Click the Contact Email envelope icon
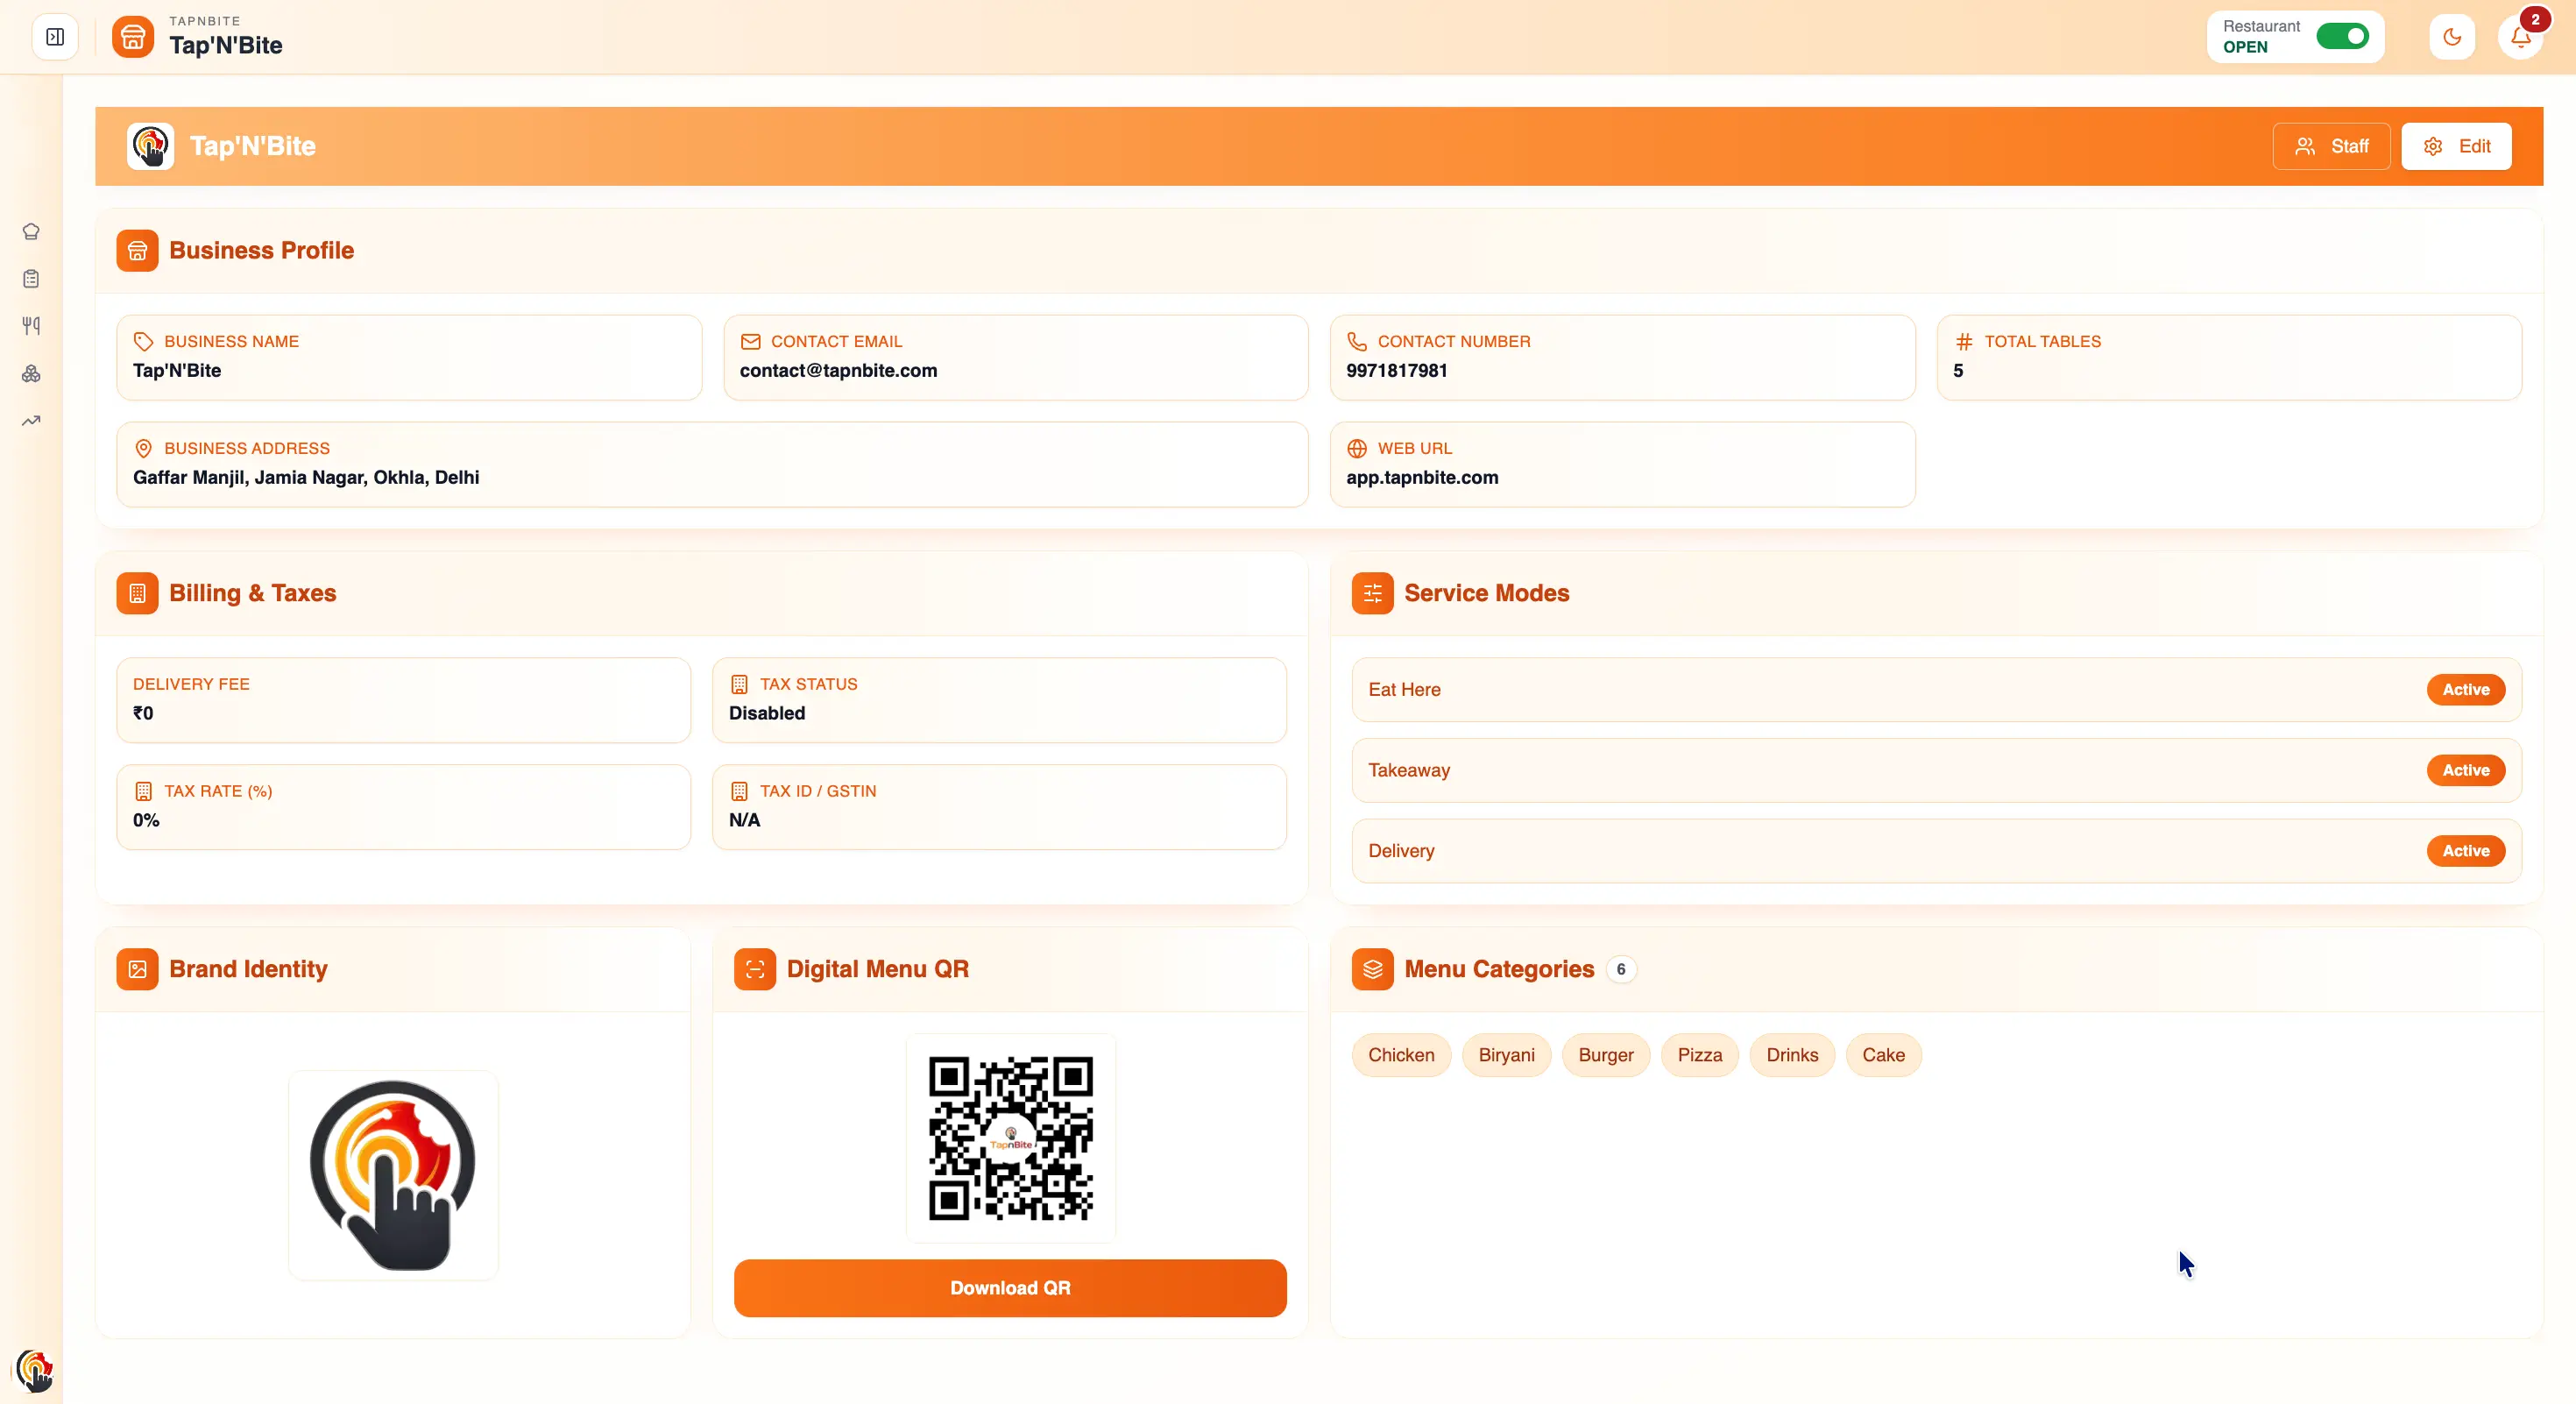Image resolution: width=2576 pixels, height=1404 pixels. point(750,341)
